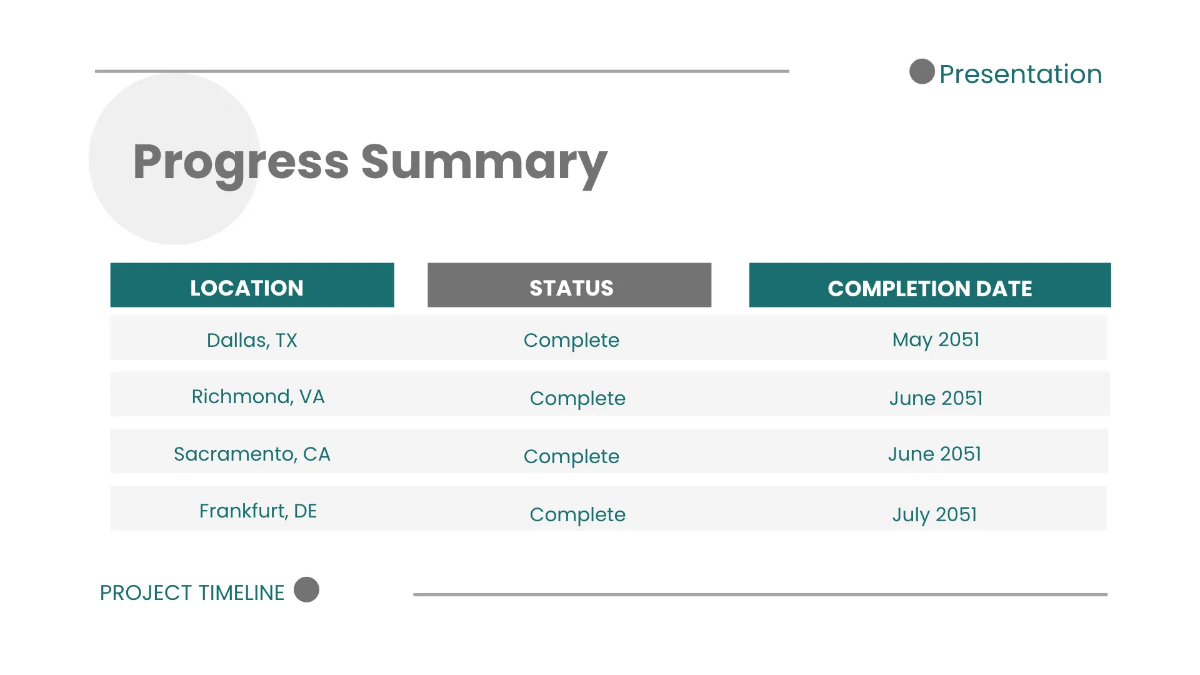Screen dimensions: 1200x675
Task: Click the Presentation label text
Action: click(1020, 74)
